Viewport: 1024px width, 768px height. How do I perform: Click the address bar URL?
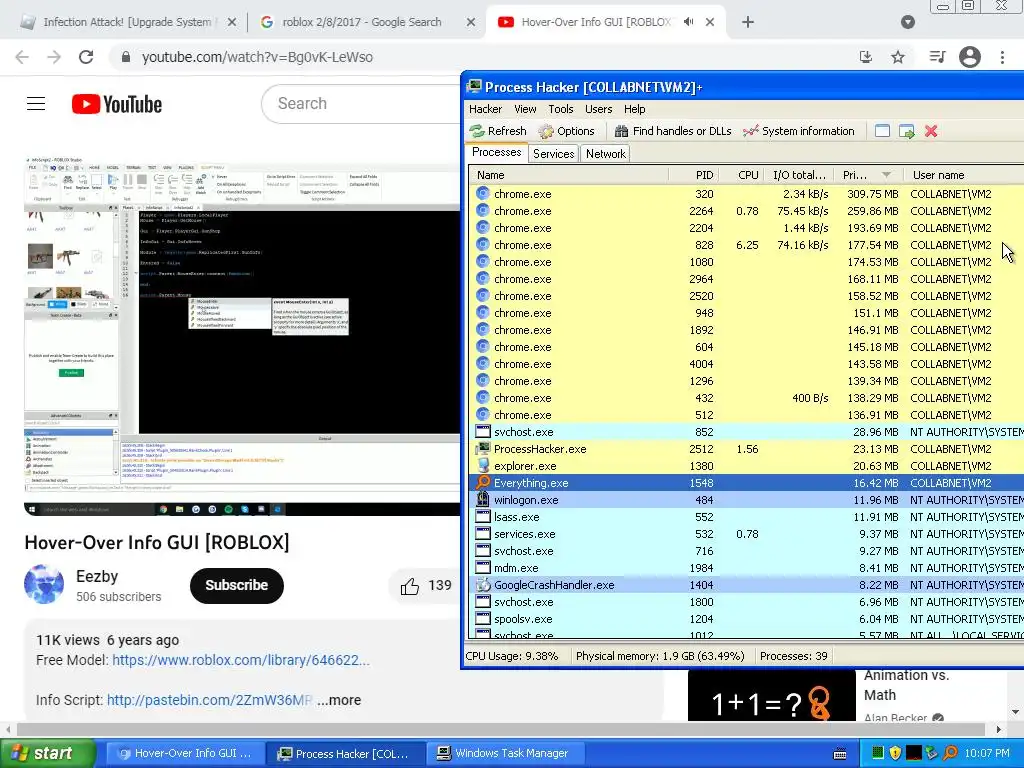257,57
